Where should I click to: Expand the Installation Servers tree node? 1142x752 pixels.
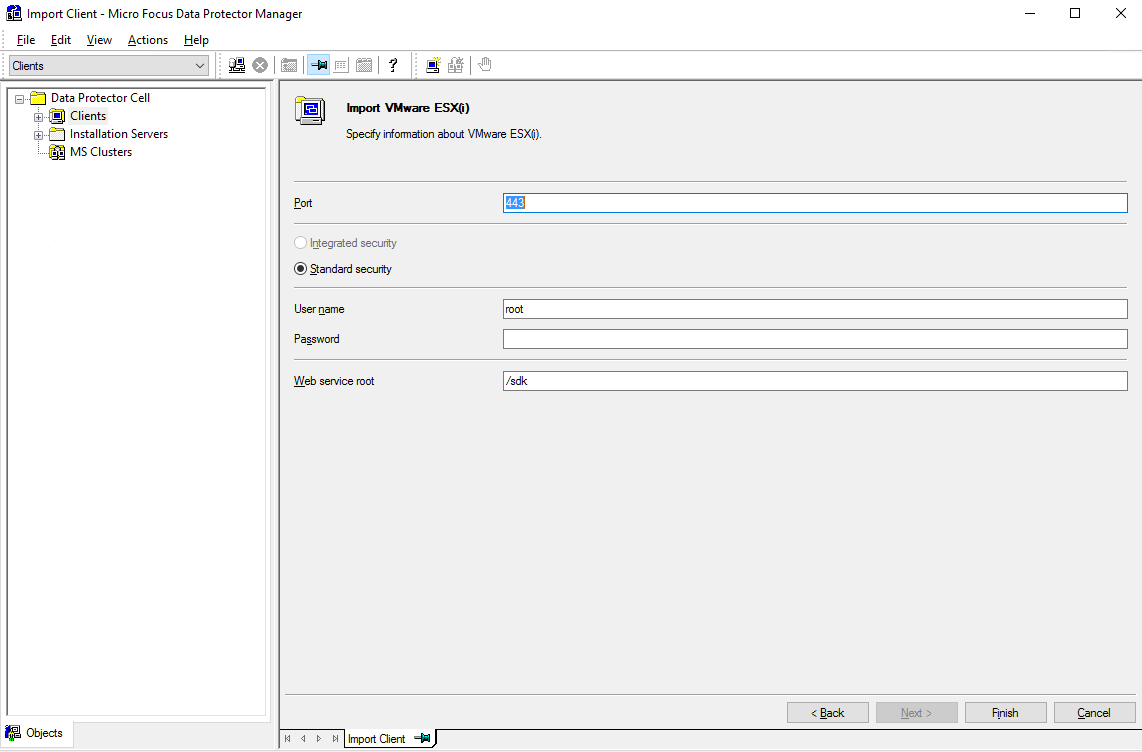point(39,135)
